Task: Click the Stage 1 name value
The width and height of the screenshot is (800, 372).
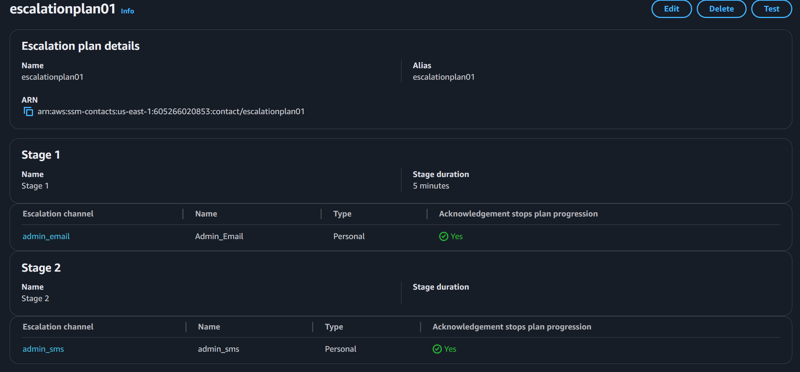Action: tap(35, 186)
